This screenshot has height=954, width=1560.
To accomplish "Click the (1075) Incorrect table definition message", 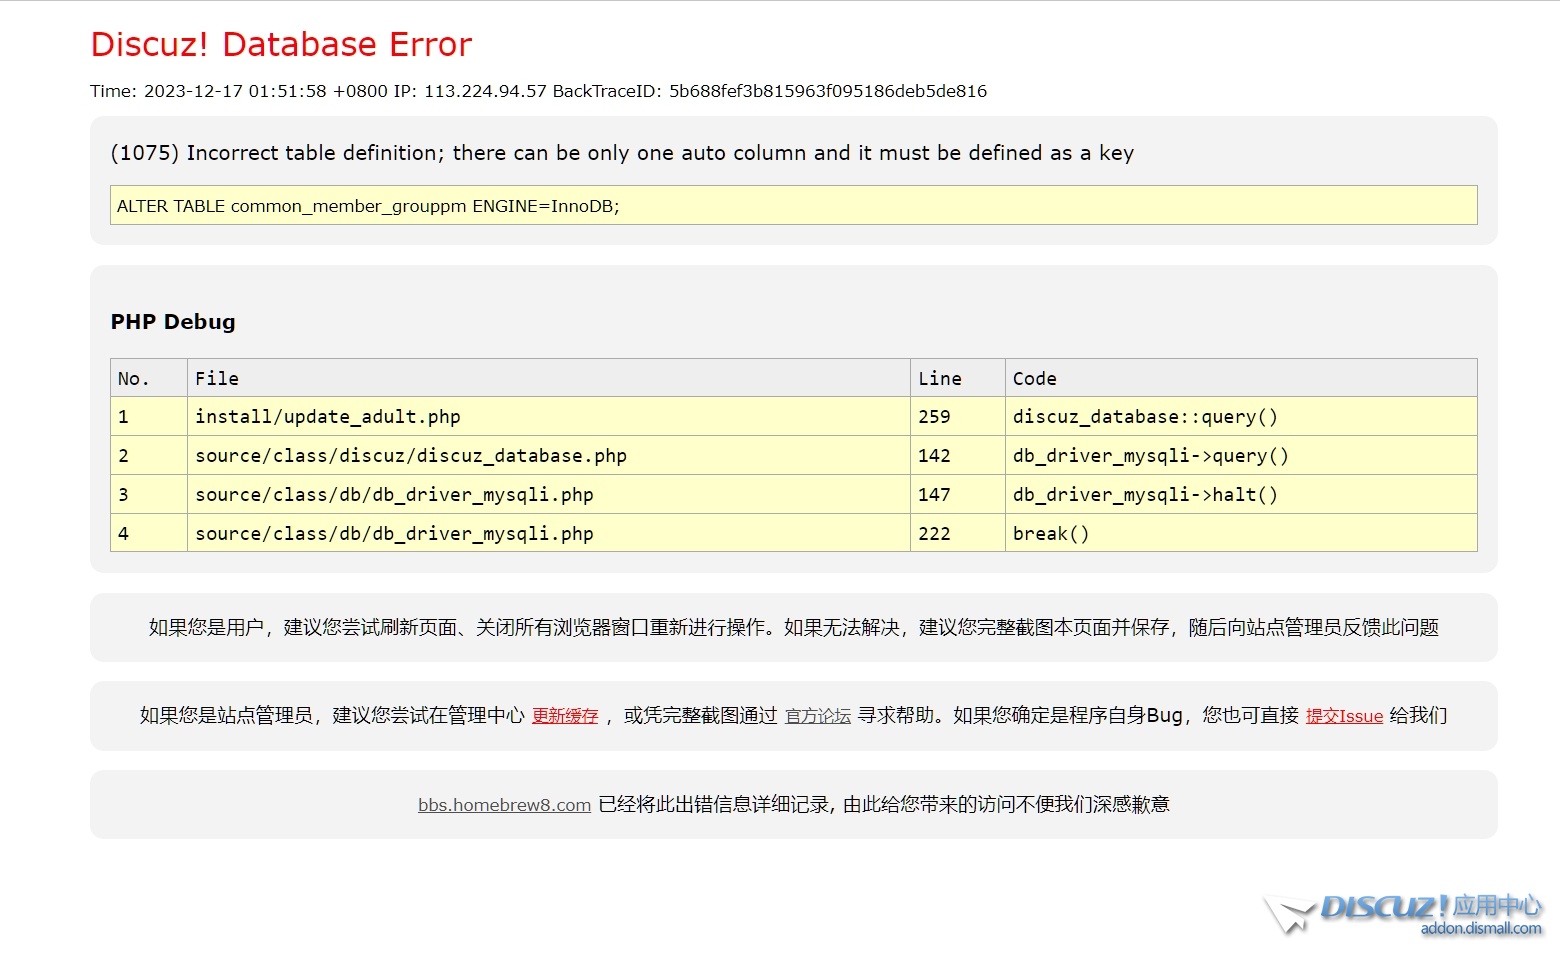I will point(622,153).
